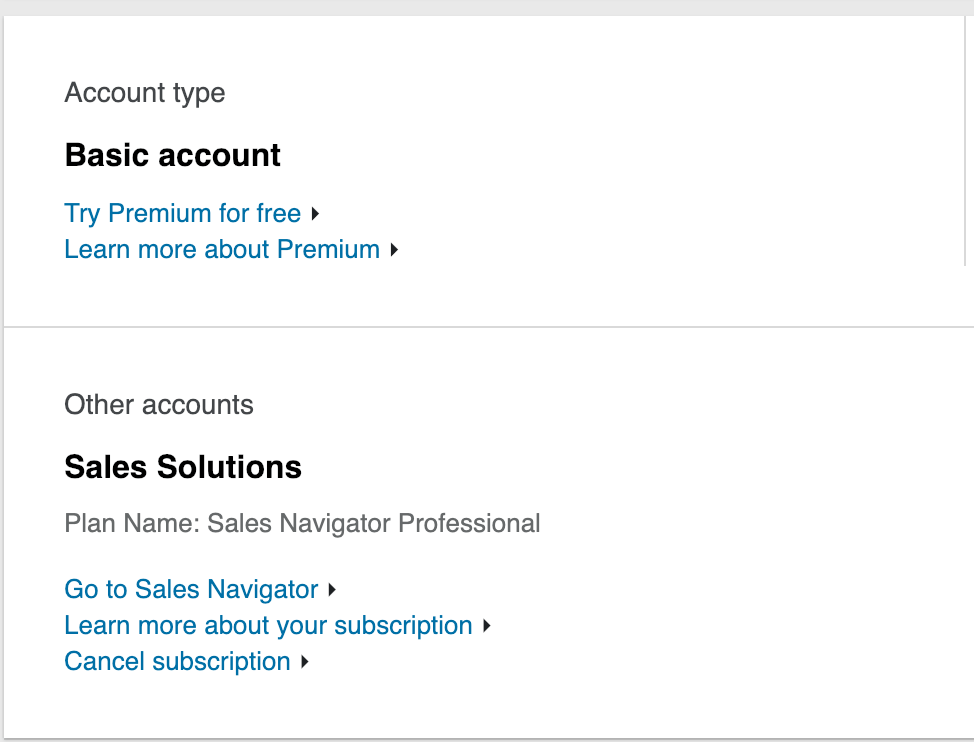Open the Learn more about Premium link
The height and width of the screenshot is (742, 974).
tap(222, 250)
